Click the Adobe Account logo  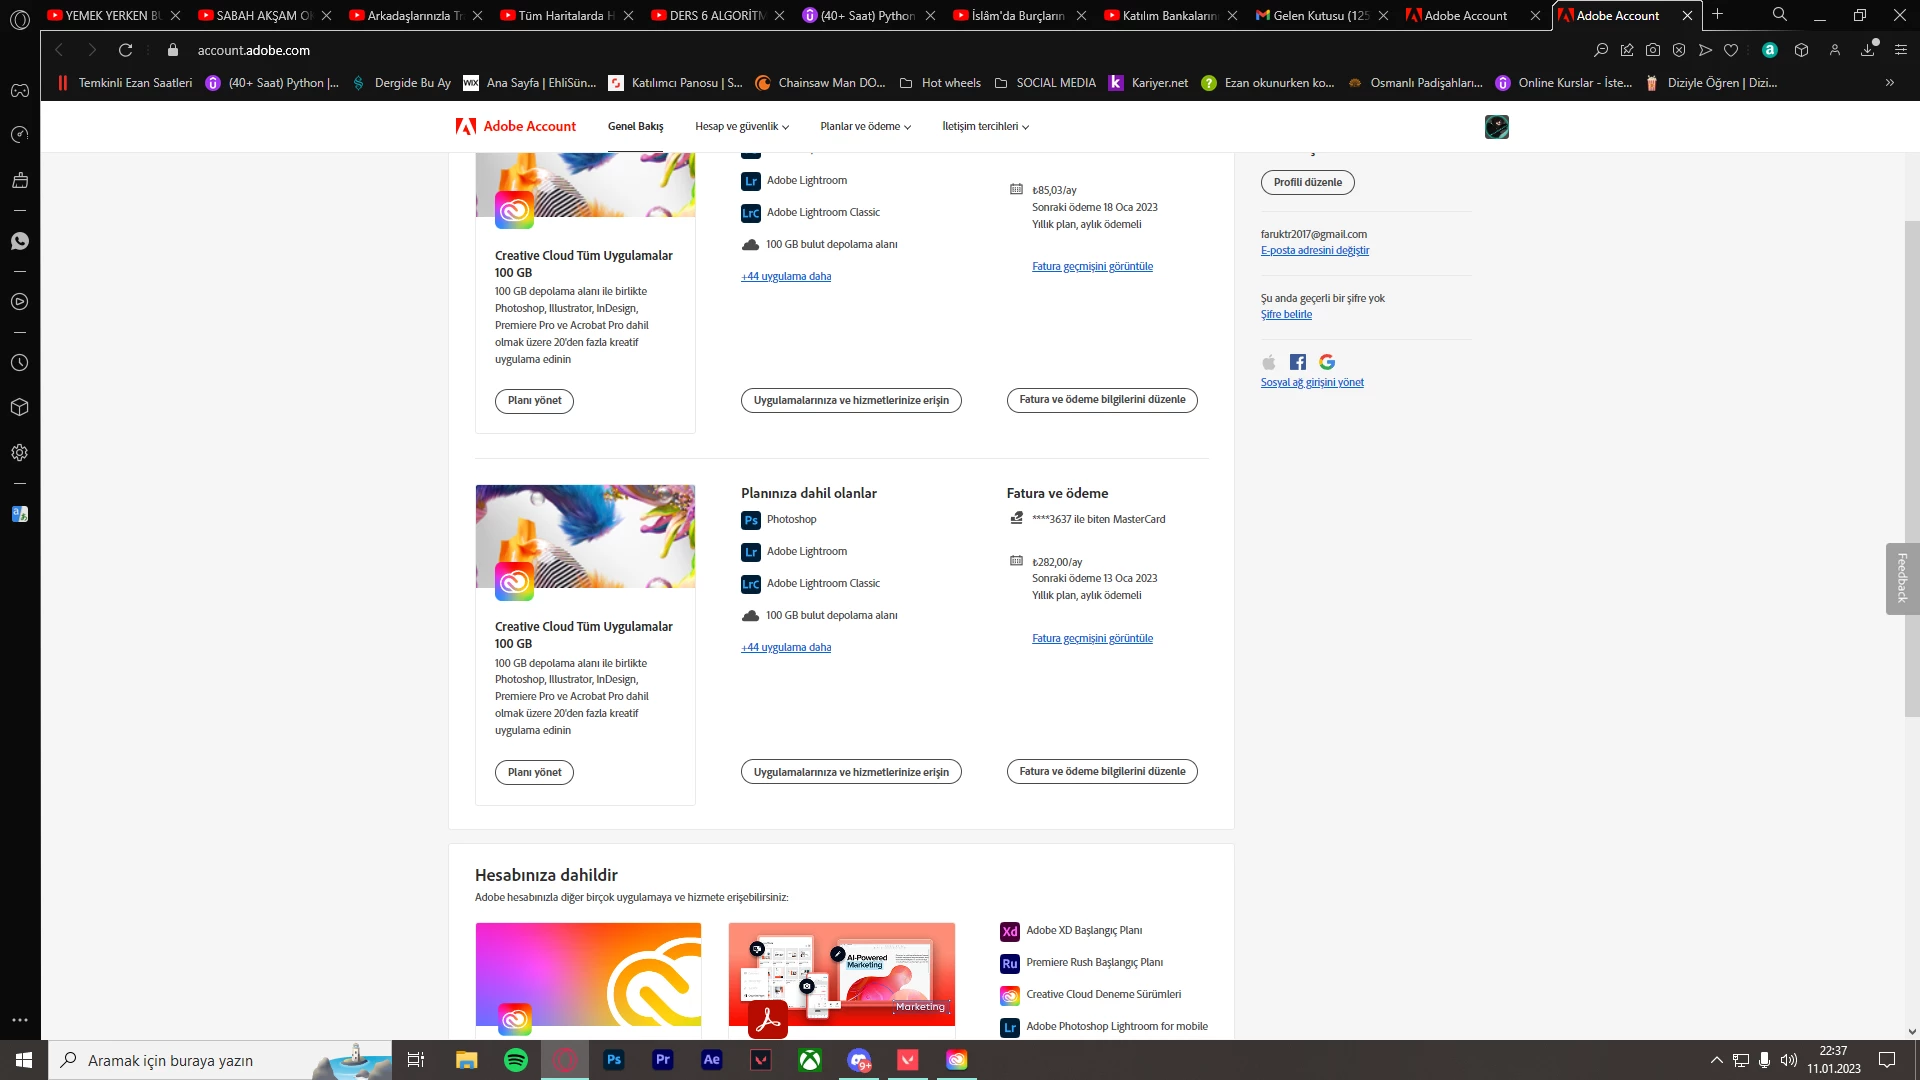click(x=515, y=126)
